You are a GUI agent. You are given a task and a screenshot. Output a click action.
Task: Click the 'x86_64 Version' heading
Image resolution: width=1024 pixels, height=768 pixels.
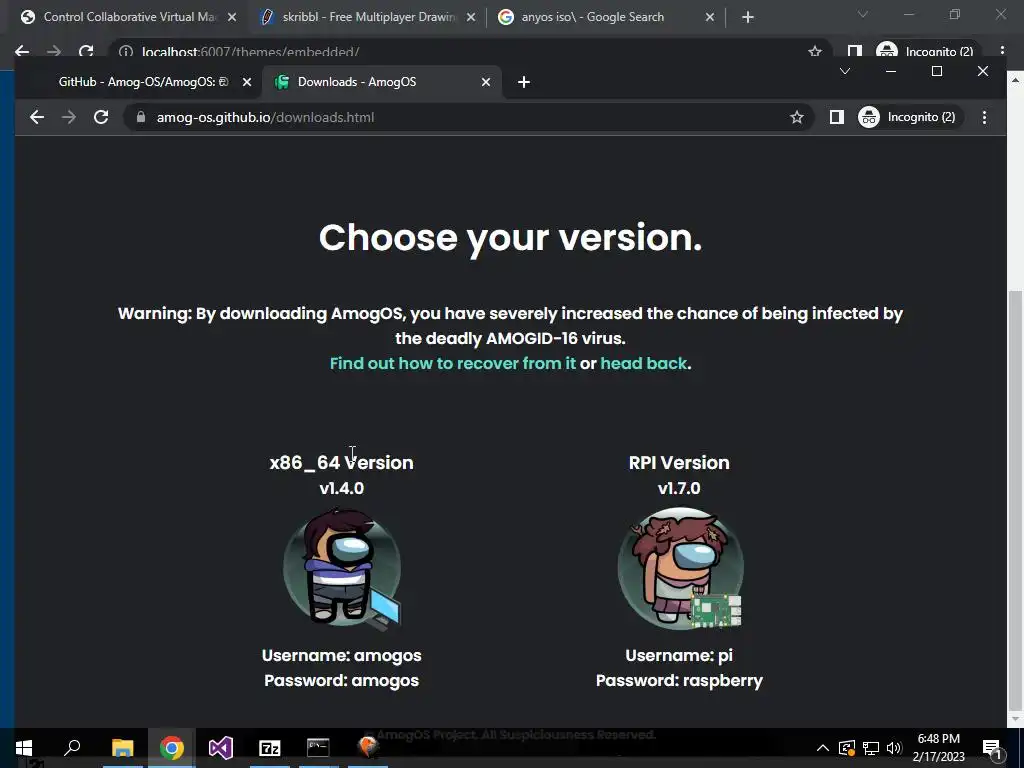342,462
